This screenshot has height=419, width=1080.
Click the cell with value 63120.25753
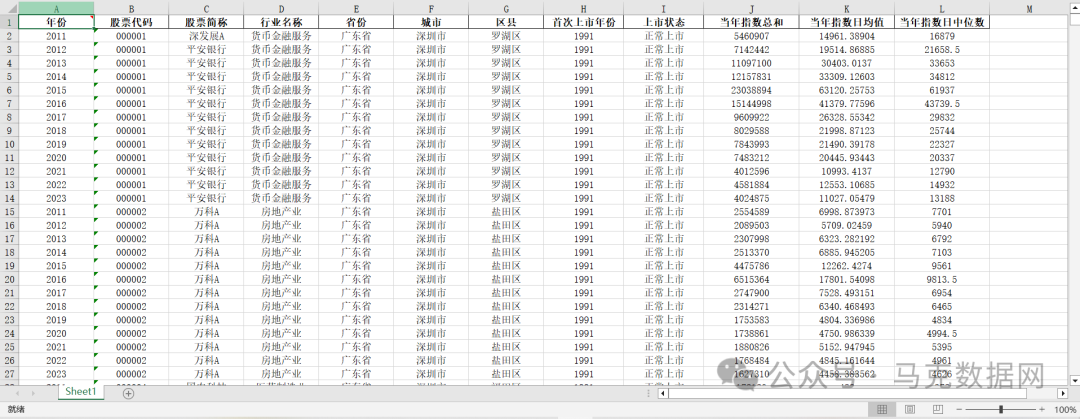[847, 90]
